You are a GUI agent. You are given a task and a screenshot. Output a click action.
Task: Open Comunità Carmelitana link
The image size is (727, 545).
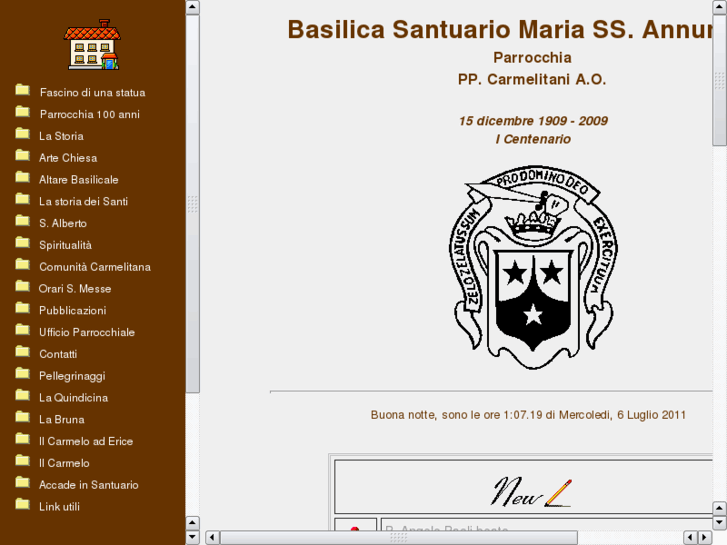[95, 267]
